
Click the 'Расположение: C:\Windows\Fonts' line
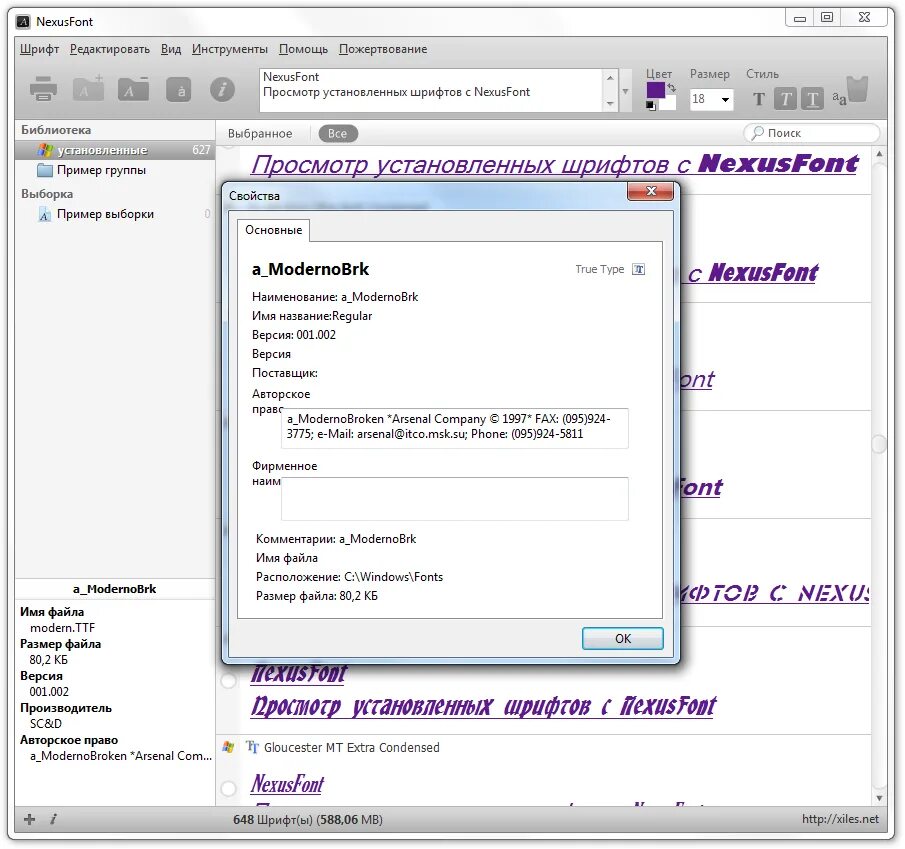point(349,577)
